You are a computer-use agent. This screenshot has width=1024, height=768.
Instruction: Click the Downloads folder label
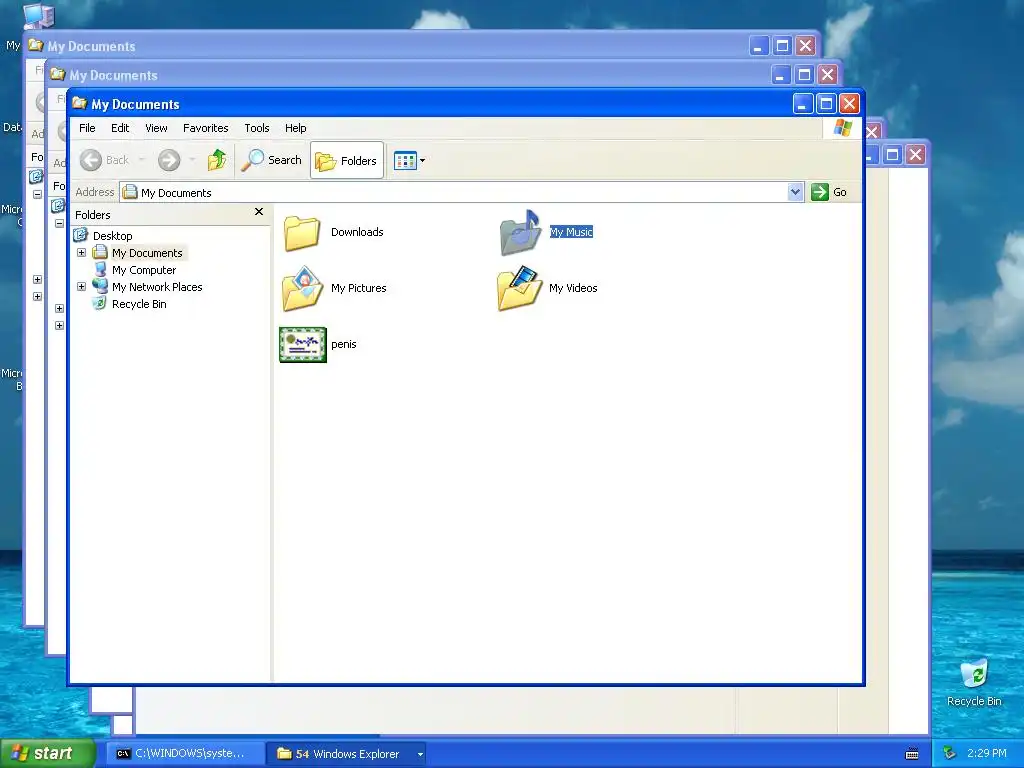click(x=357, y=232)
